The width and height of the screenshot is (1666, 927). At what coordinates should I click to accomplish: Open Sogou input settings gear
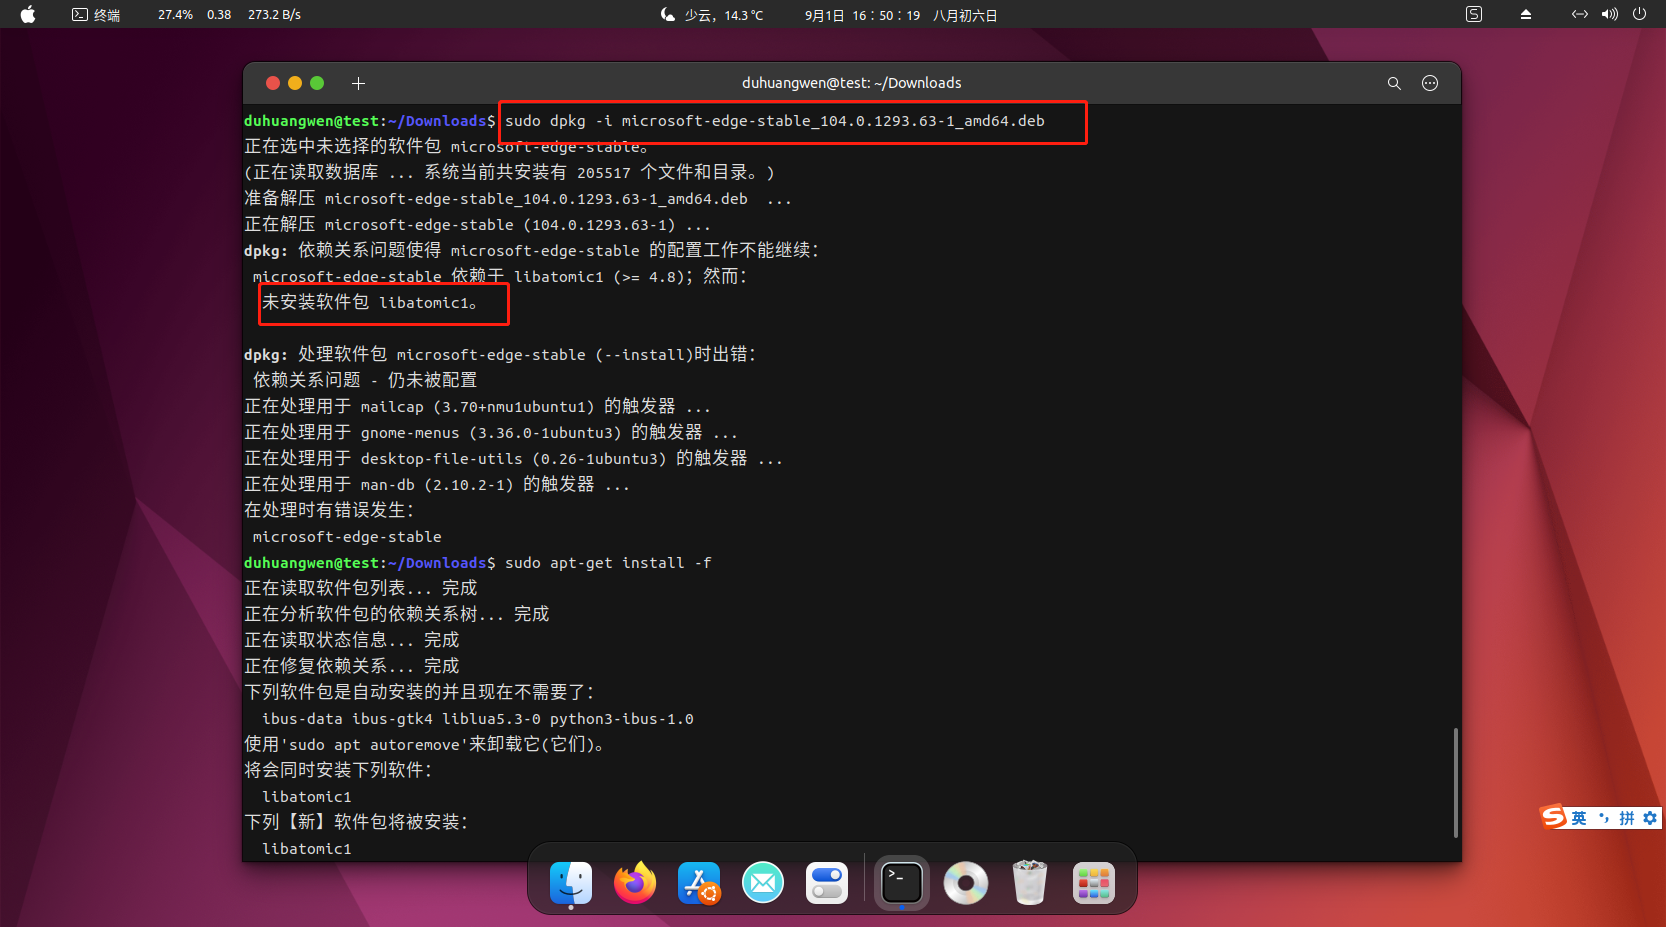(x=1650, y=818)
